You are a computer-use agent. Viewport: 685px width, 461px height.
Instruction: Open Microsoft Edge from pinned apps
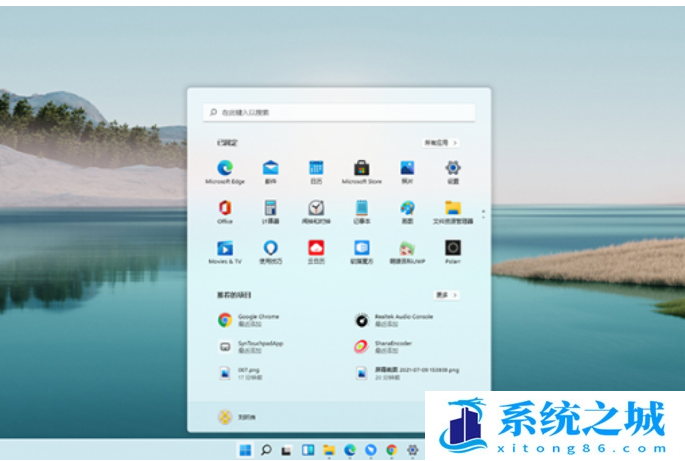click(x=225, y=168)
